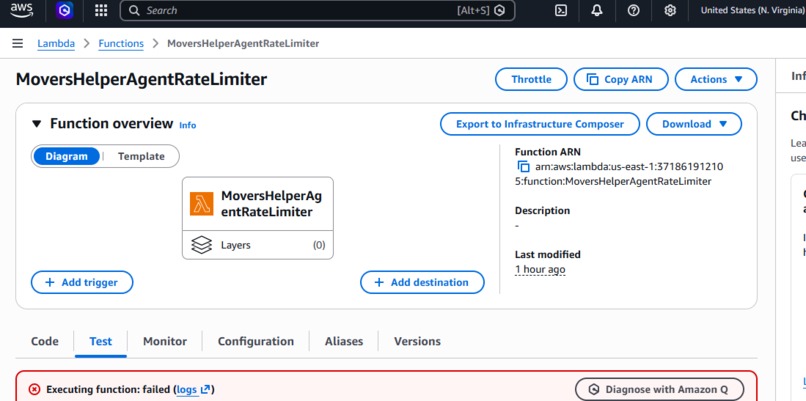Open the external logs link icon

click(x=205, y=390)
